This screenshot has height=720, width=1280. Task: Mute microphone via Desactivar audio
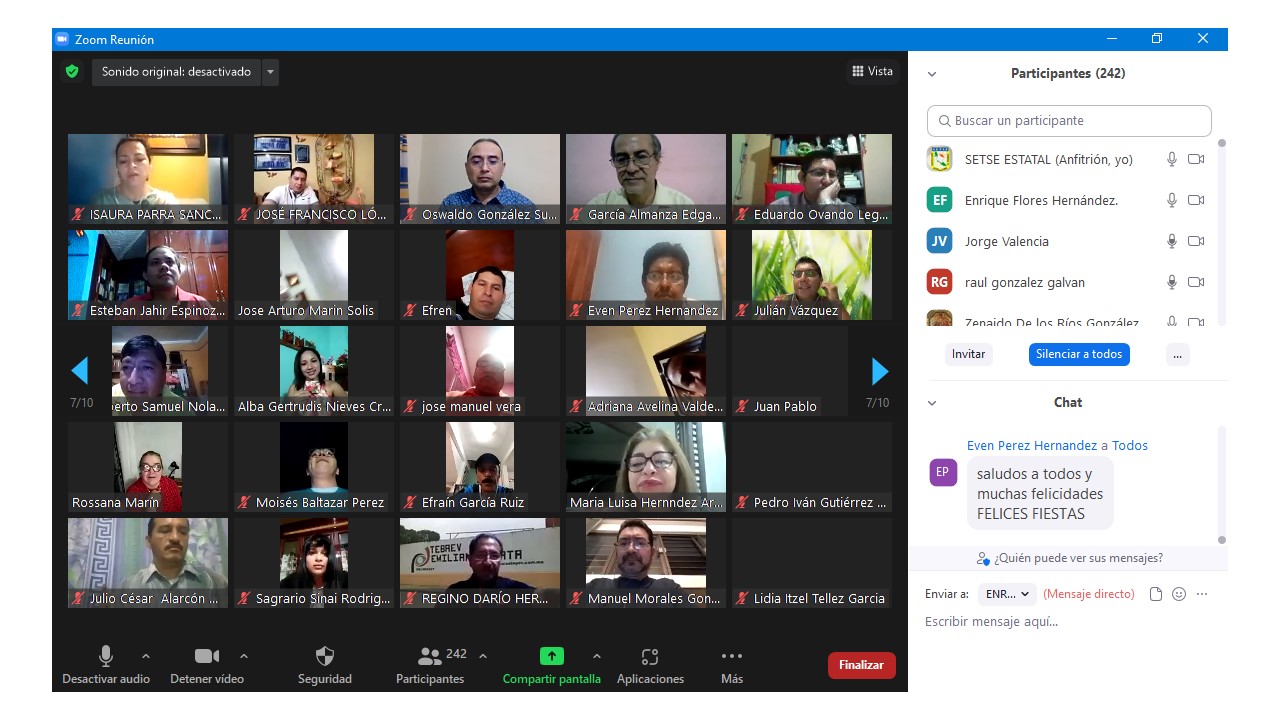[106, 666]
